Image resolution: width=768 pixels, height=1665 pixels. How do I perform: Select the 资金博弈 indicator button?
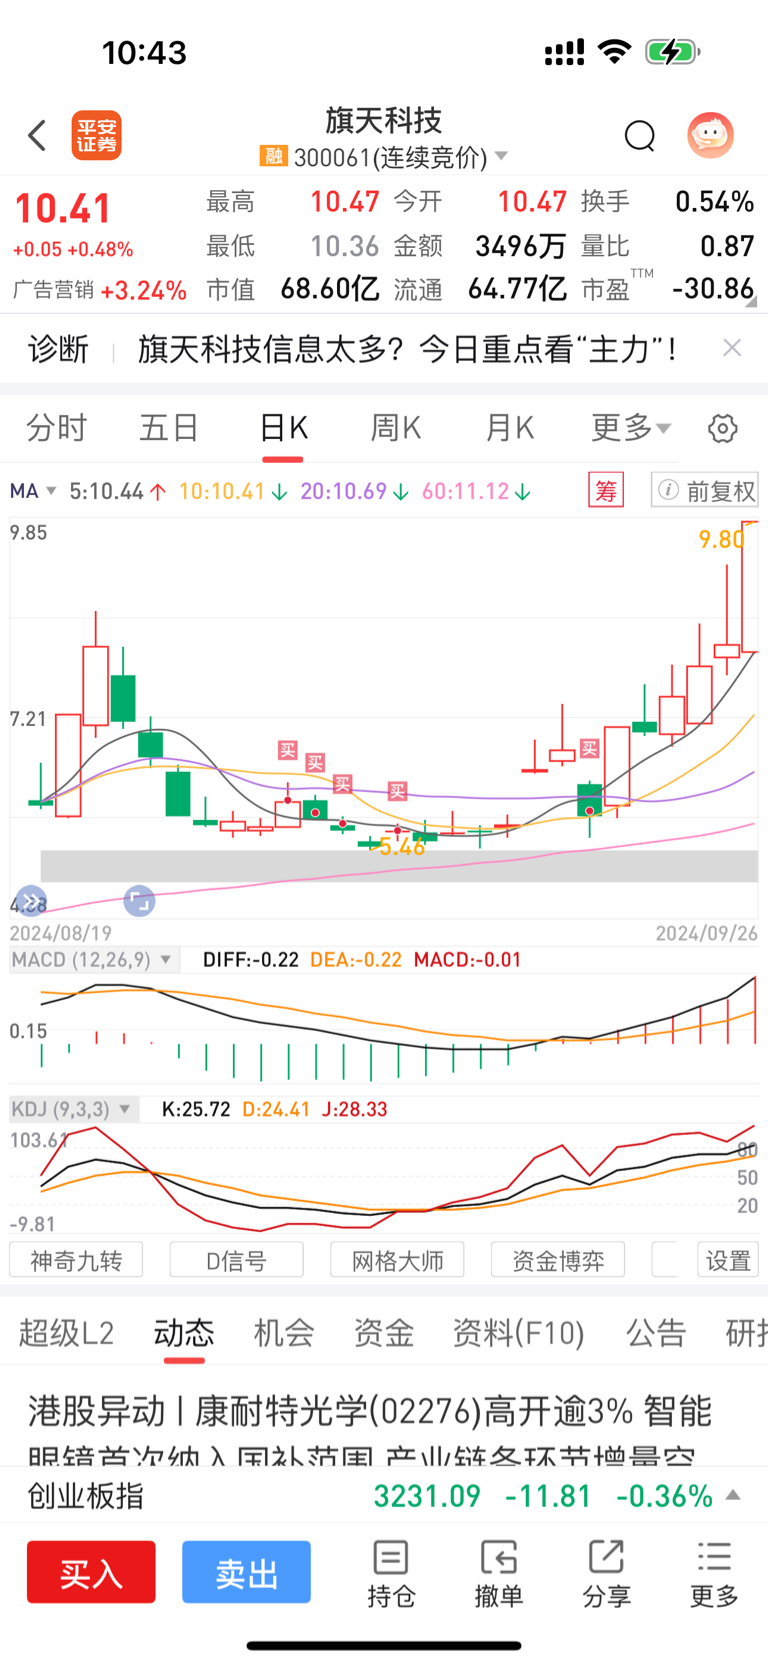pyautogui.click(x=558, y=1260)
